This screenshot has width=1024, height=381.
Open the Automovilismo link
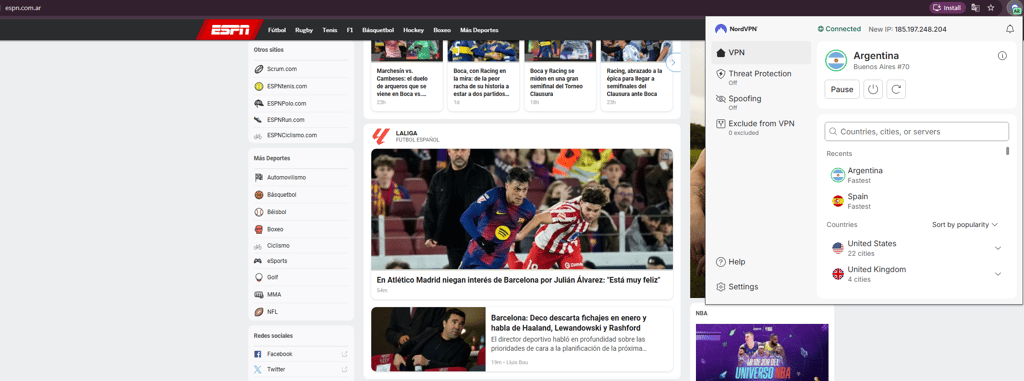[x=286, y=178]
